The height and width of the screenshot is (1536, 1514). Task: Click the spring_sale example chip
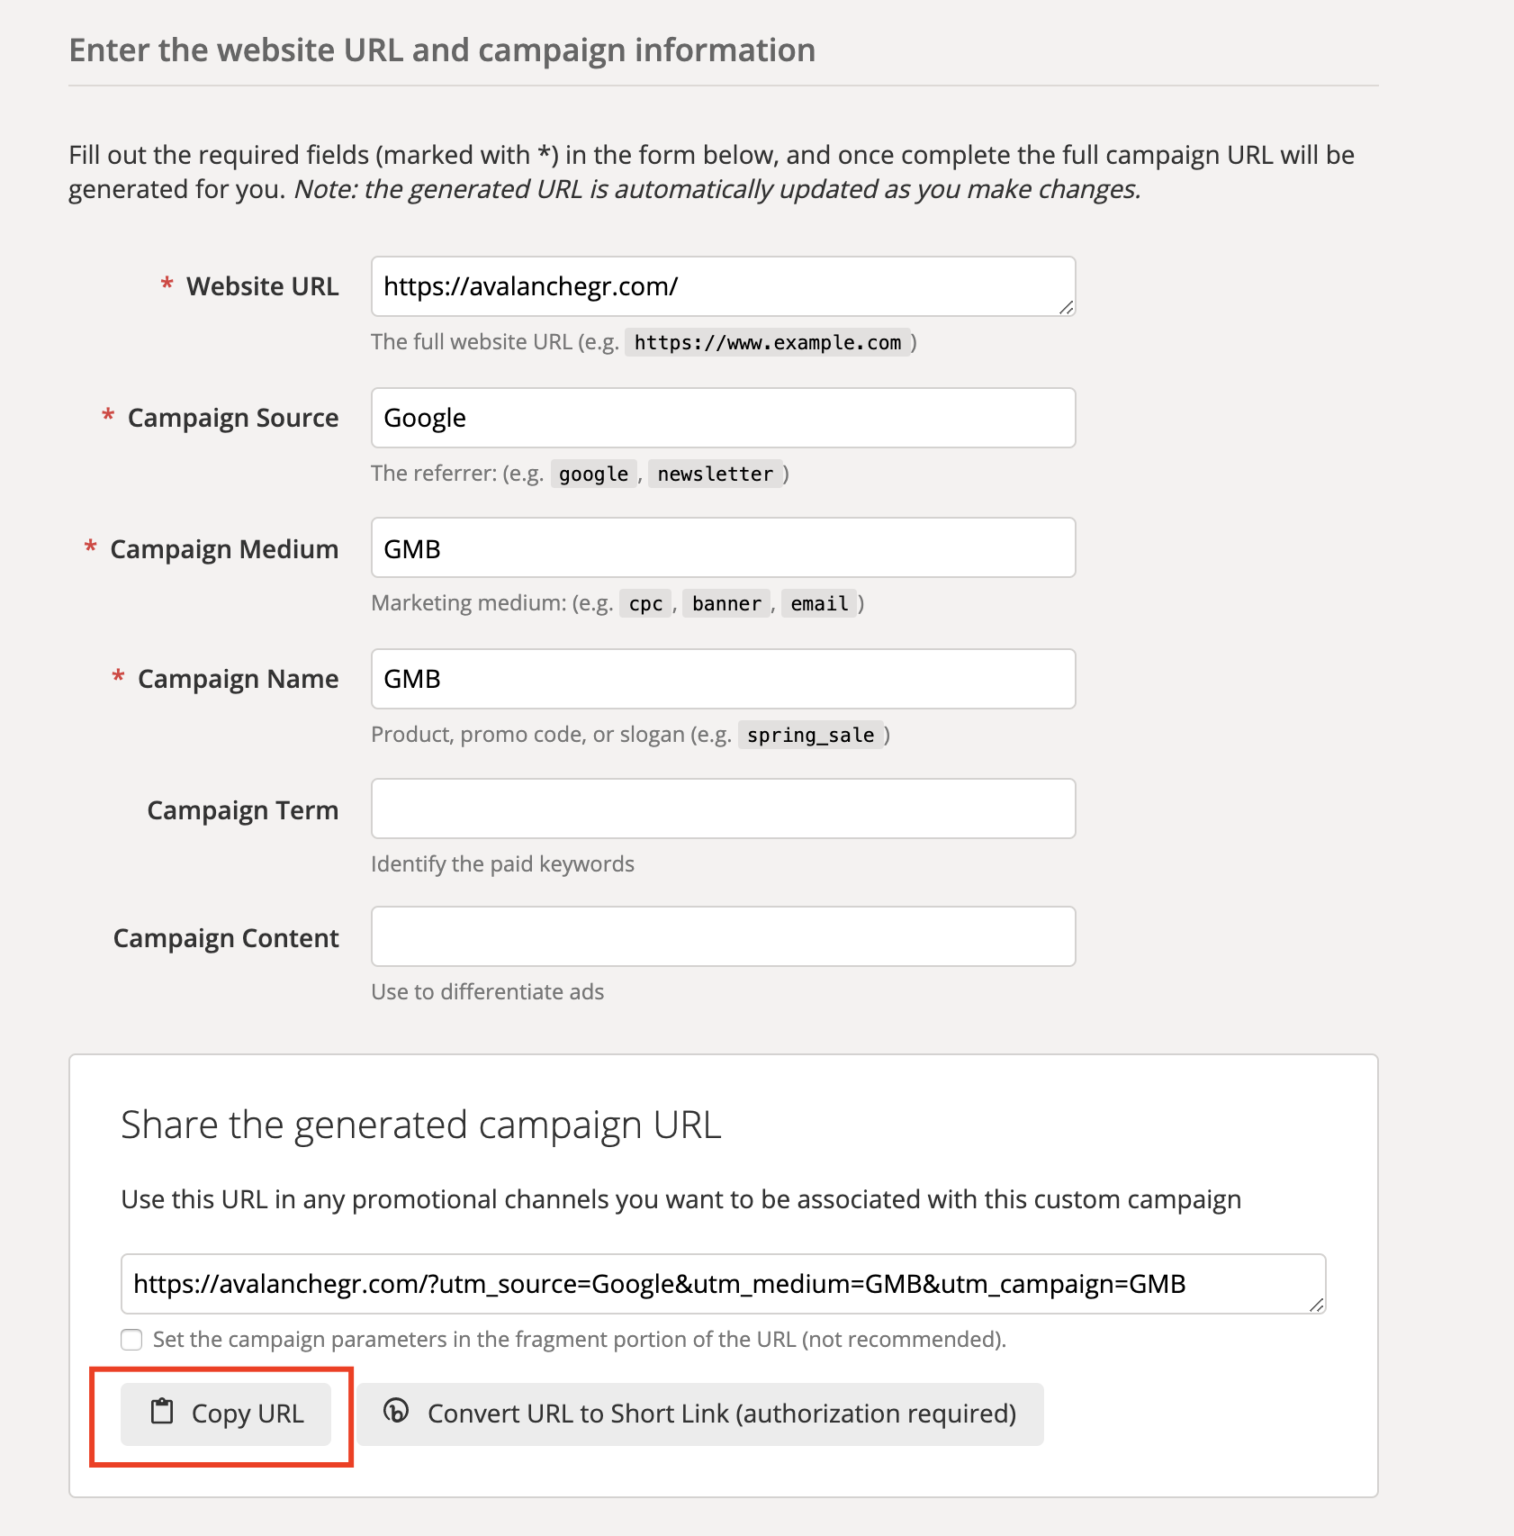coord(811,735)
